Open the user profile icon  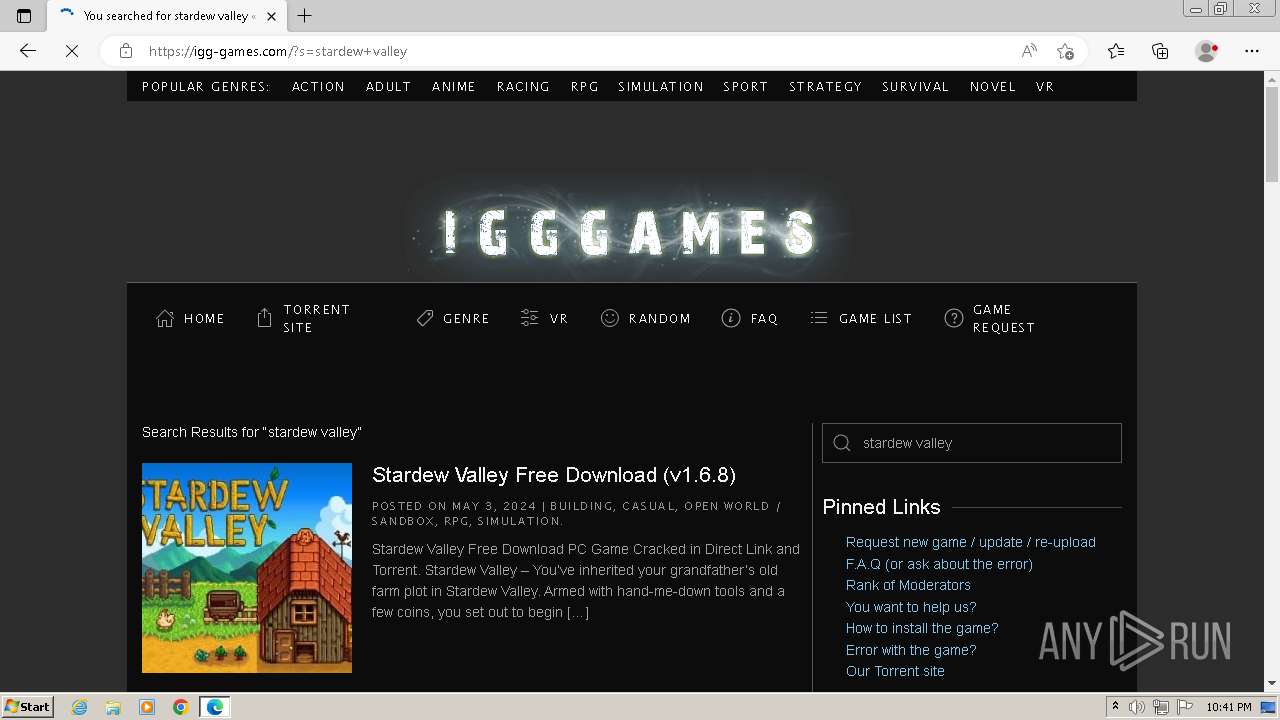click(1207, 51)
